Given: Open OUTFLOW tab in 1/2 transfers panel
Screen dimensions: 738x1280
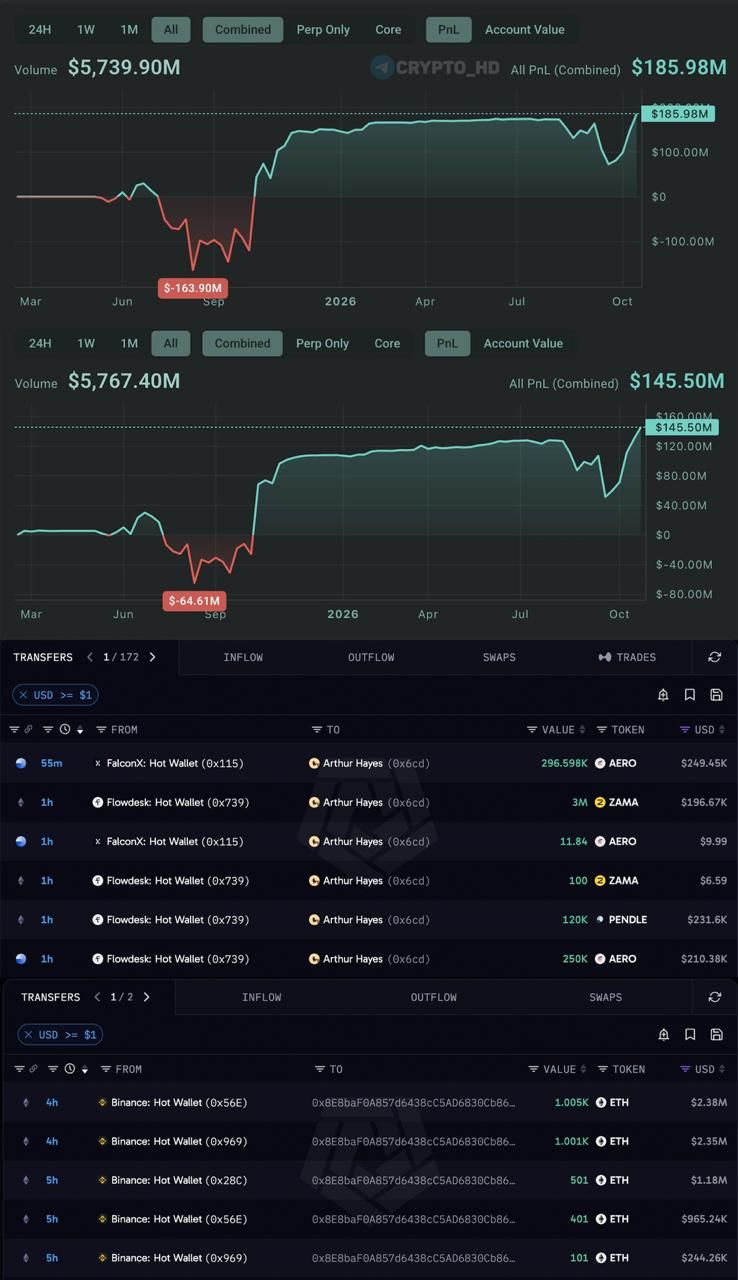Looking at the screenshot, I should tap(434, 997).
